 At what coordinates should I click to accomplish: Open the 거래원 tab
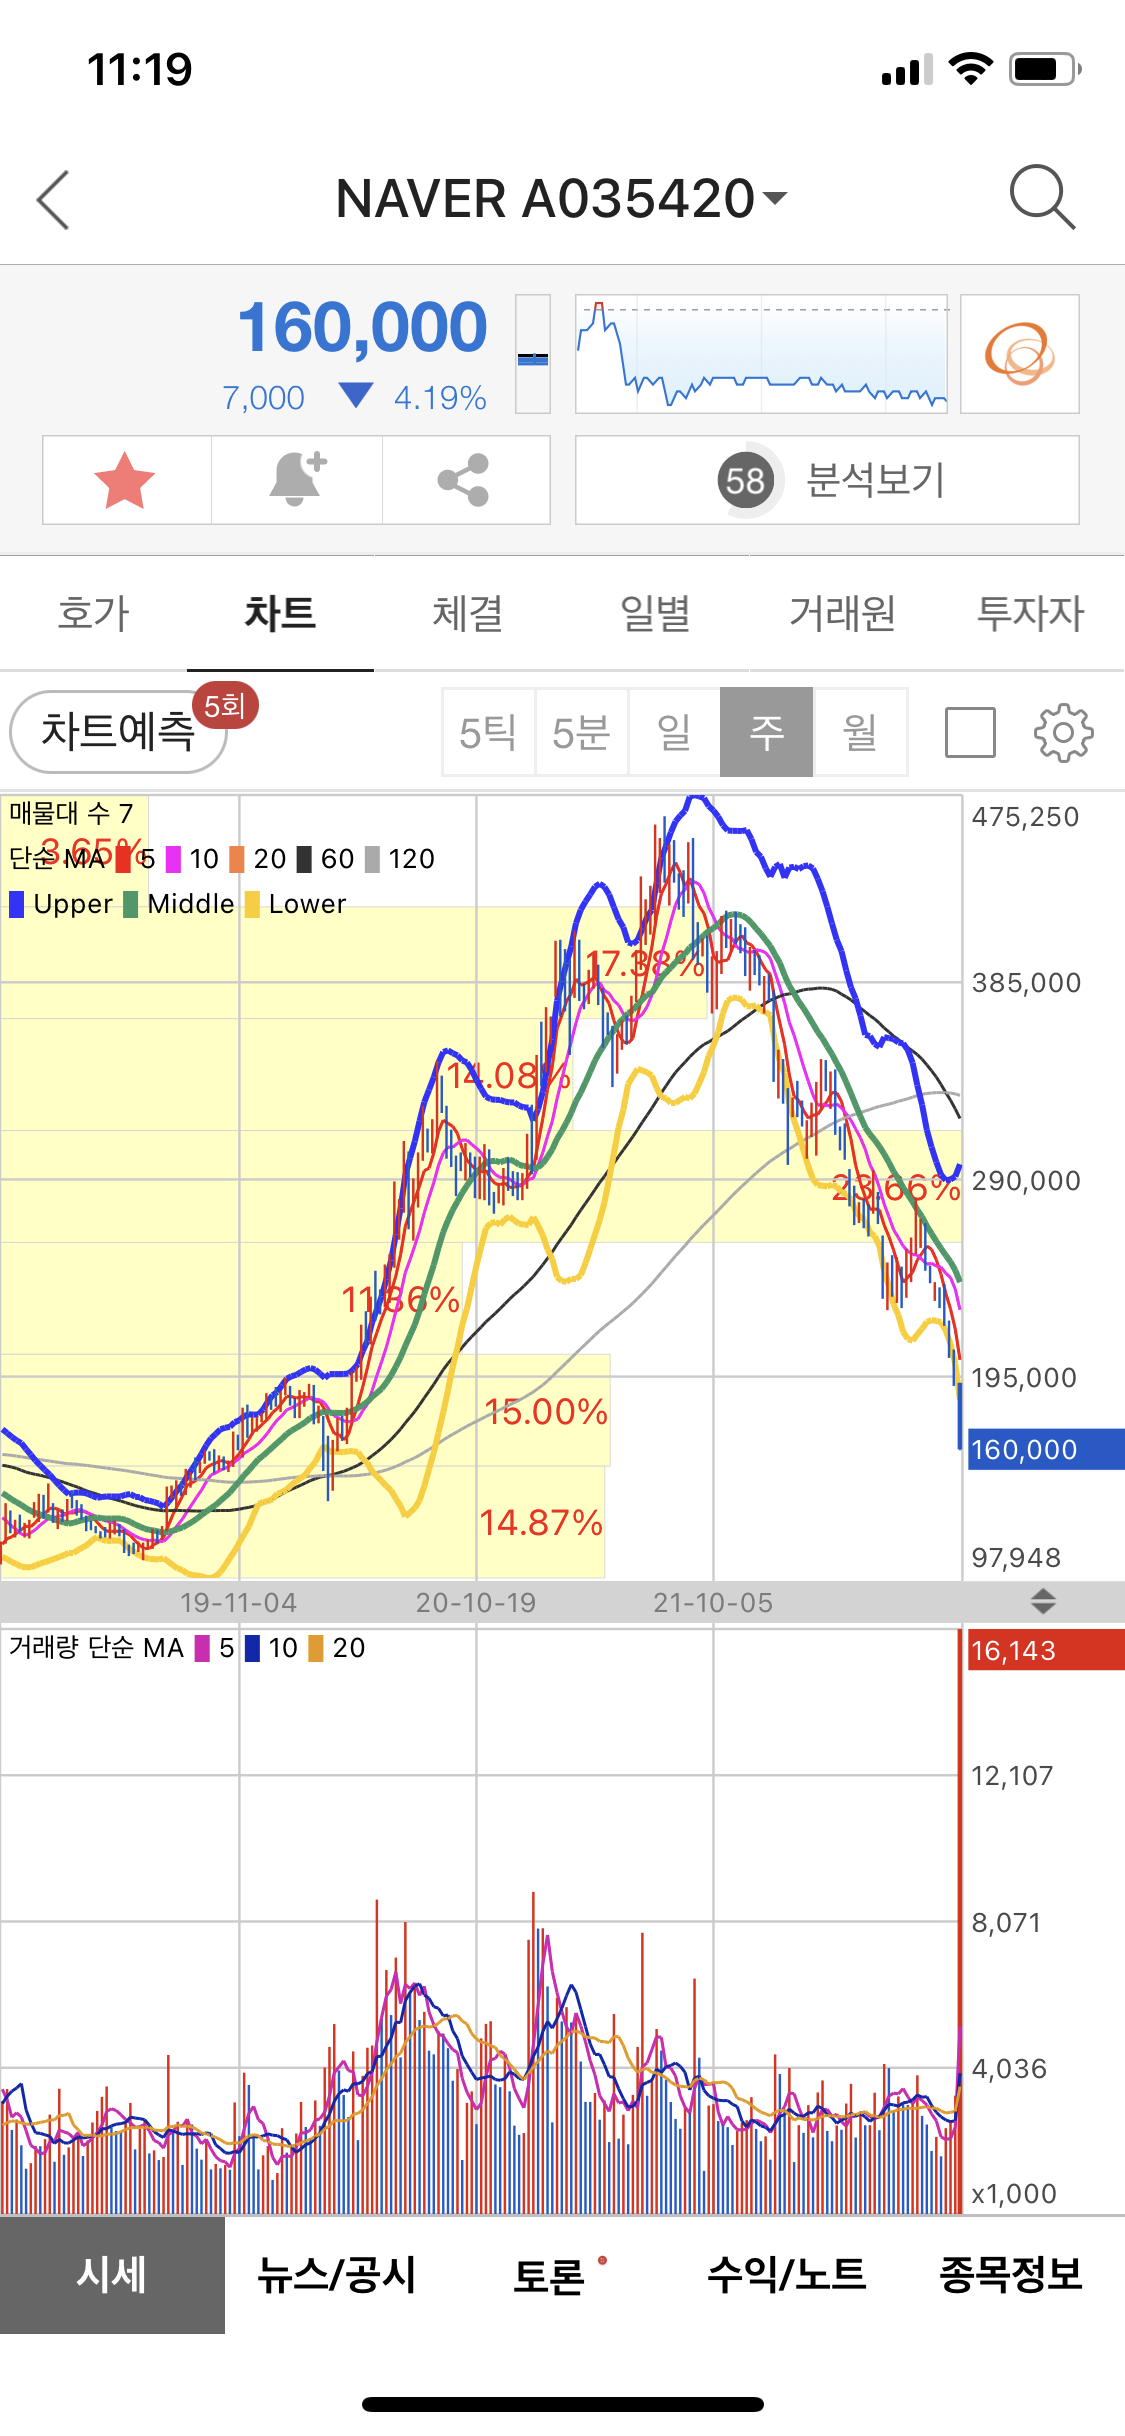[x=842, y=613]
